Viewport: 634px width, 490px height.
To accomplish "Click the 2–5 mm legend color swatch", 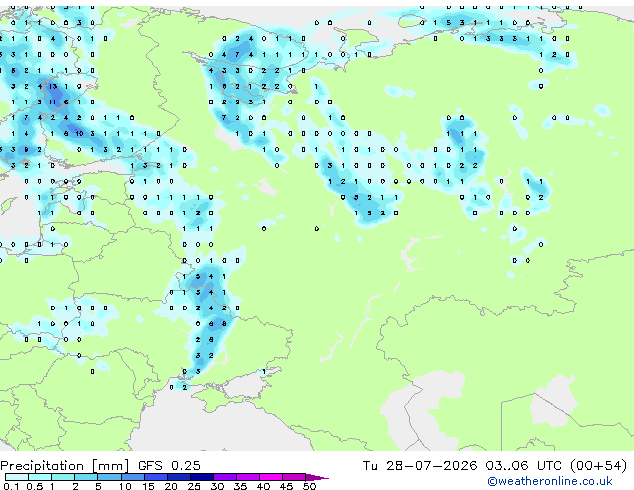I will (x=86, y=477).
